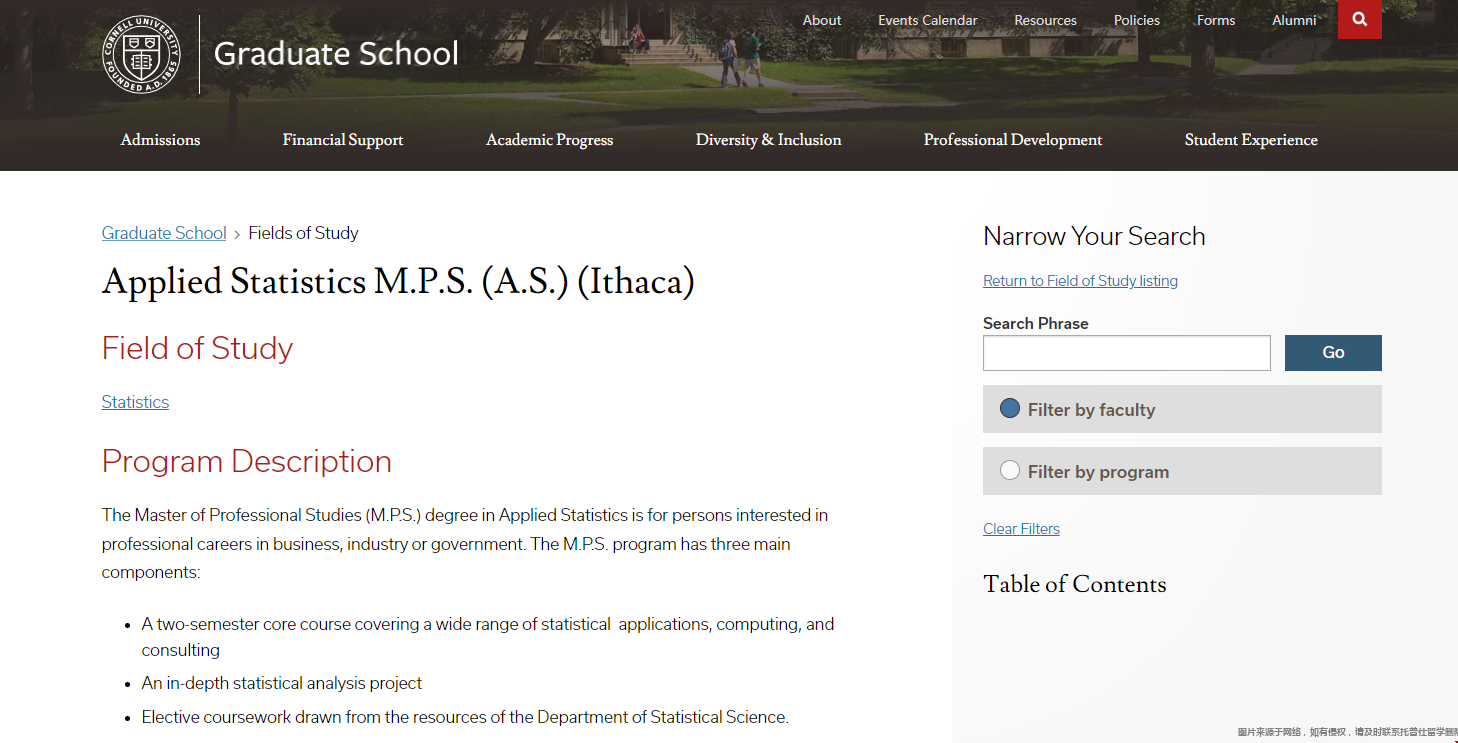This screenshot has width=1458, height=743.
Task: Select the Filter by program radio button
Action: [1010, 470]
